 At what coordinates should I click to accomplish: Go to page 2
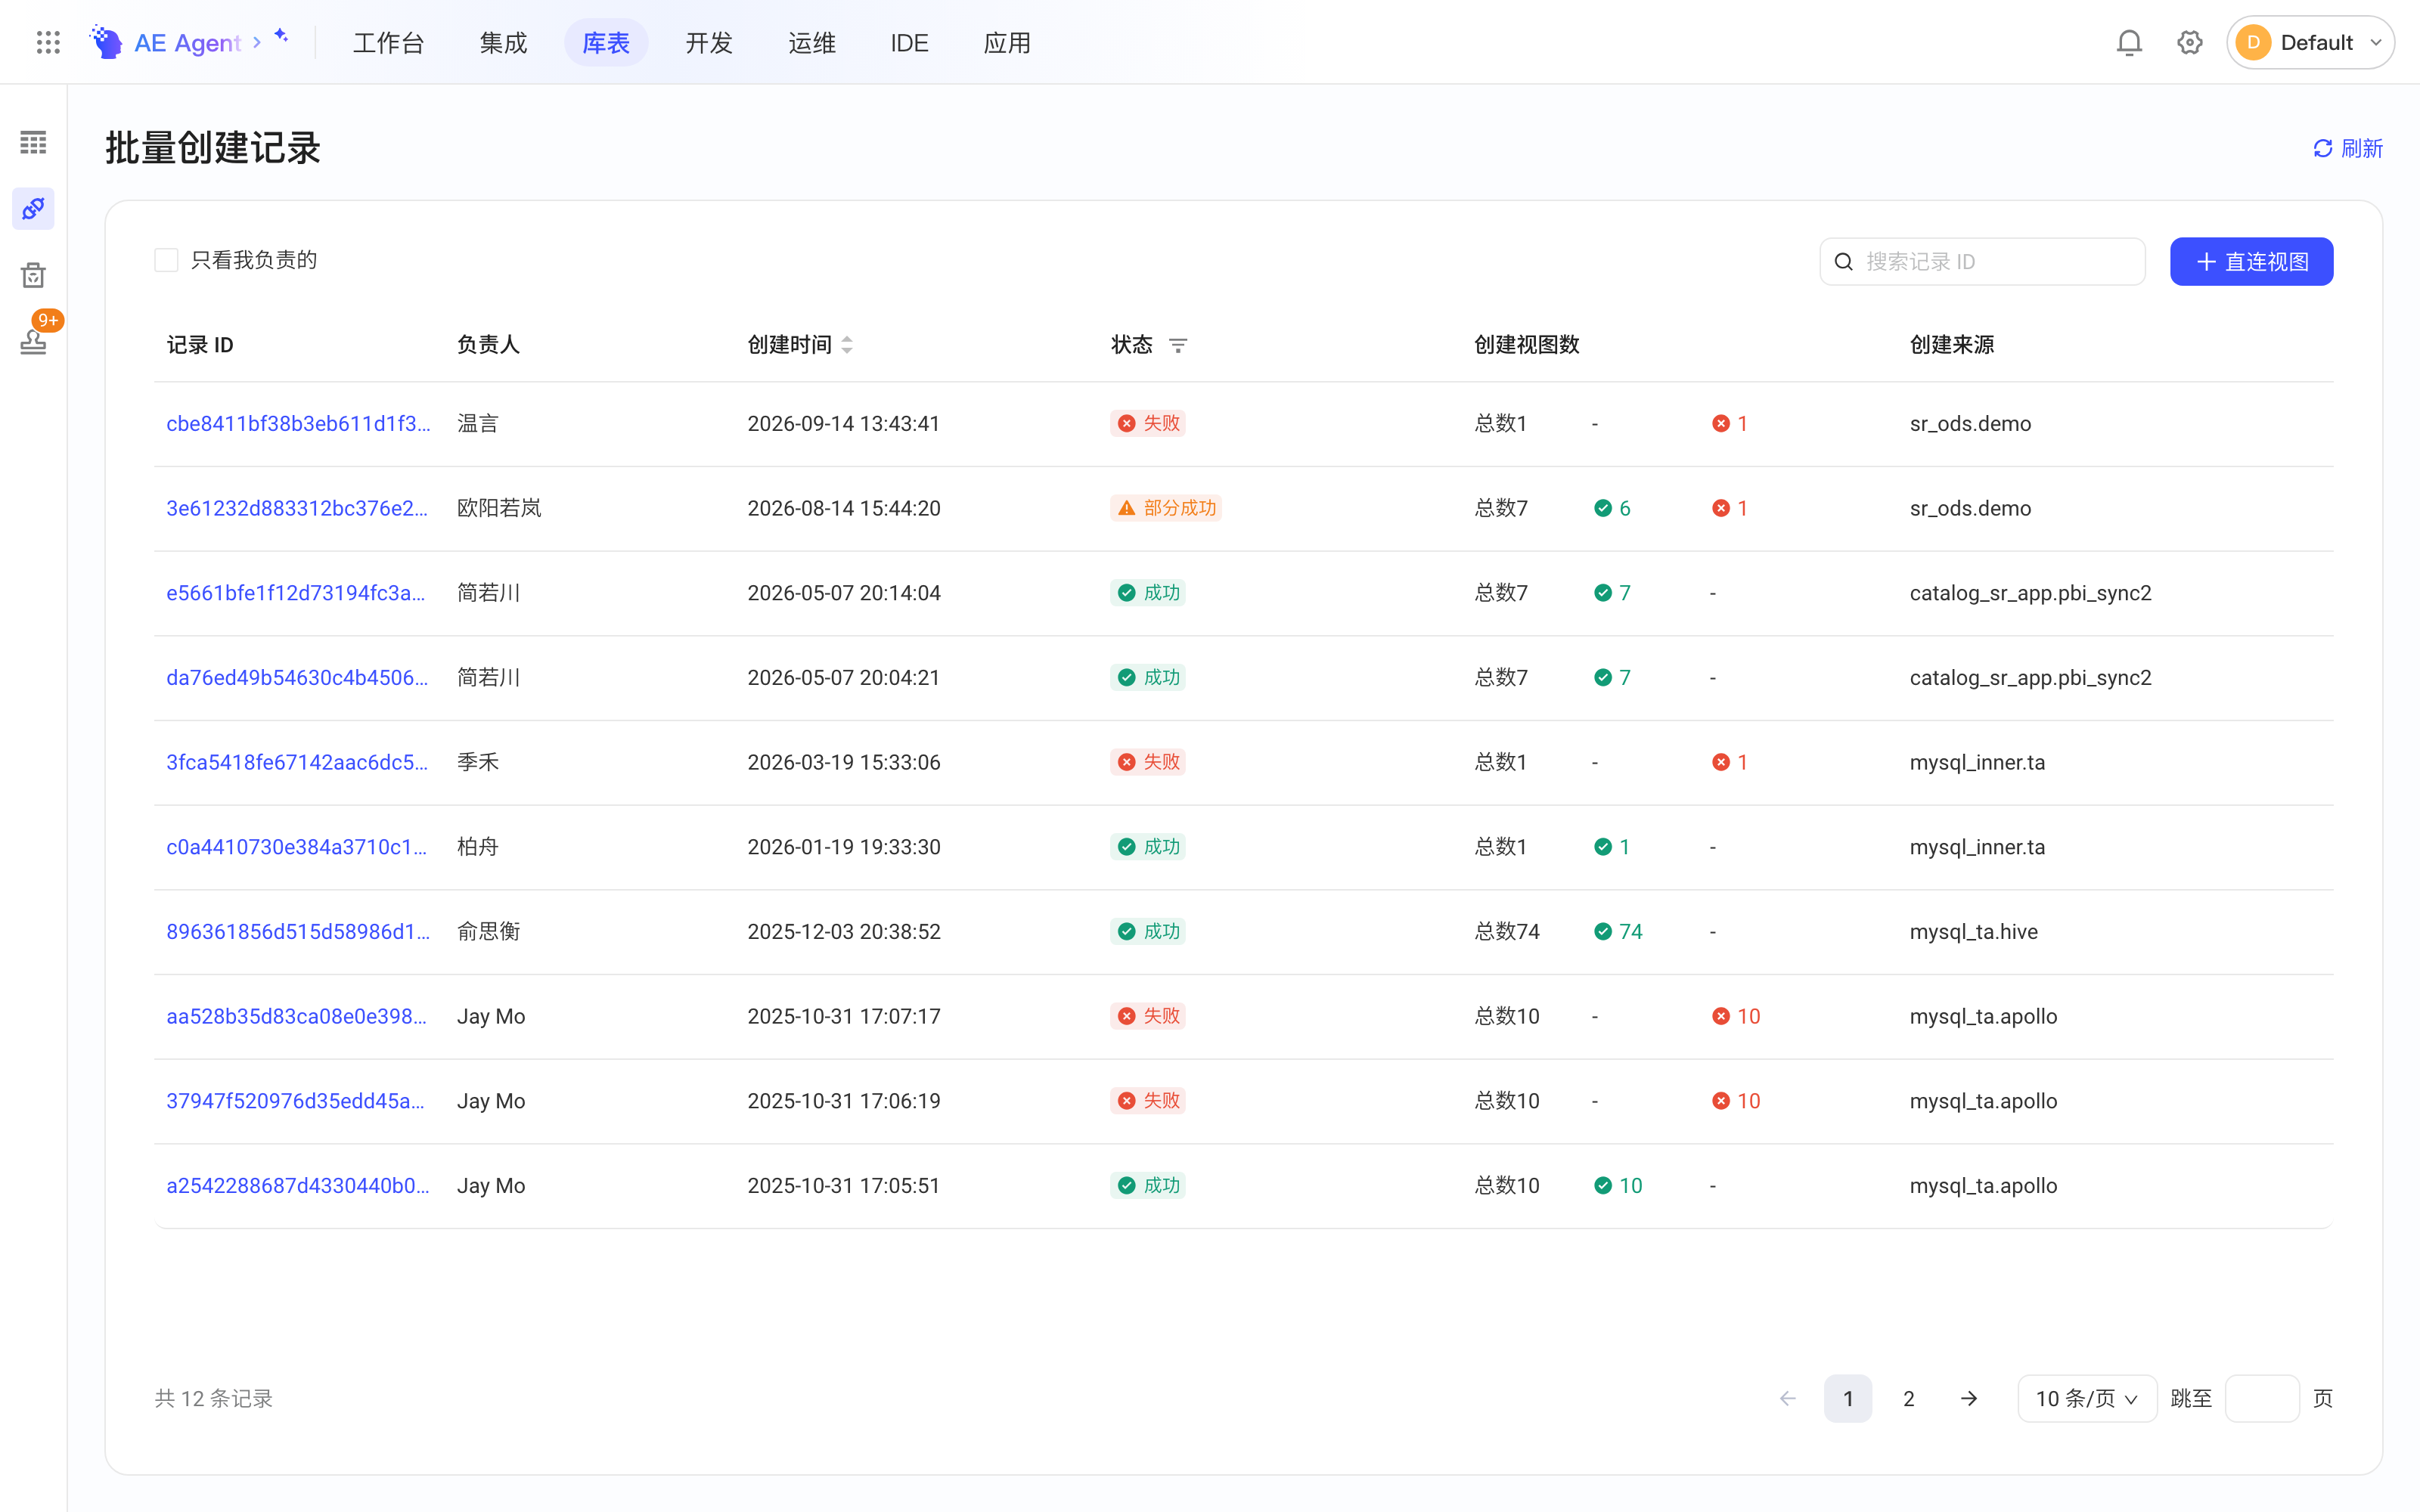1908,1399
